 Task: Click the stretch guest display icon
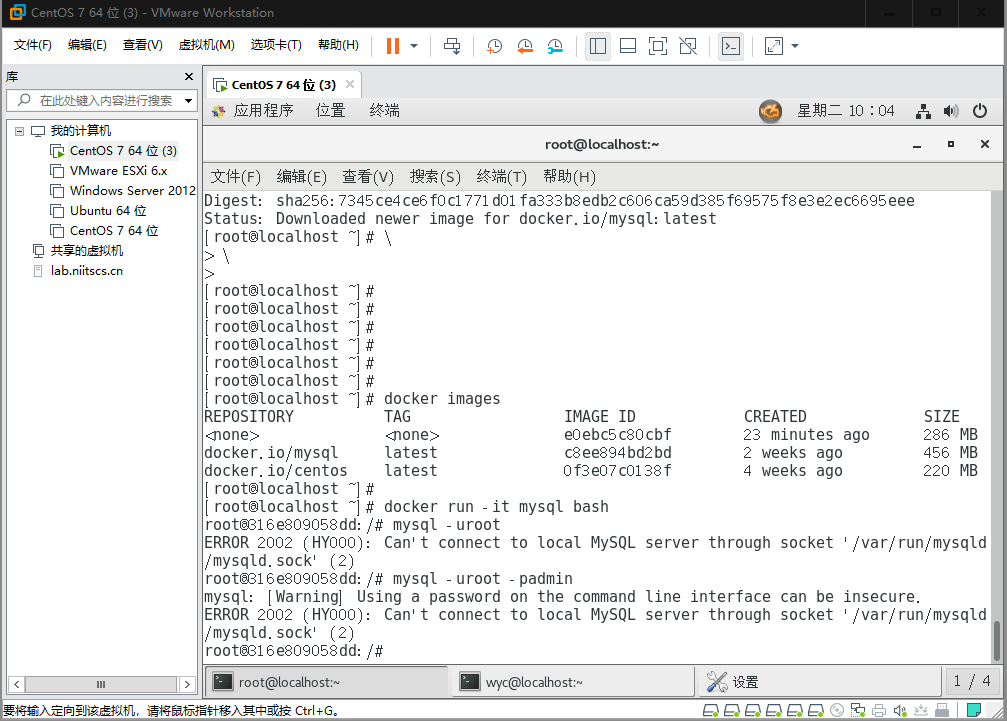(x=774, y=46)
